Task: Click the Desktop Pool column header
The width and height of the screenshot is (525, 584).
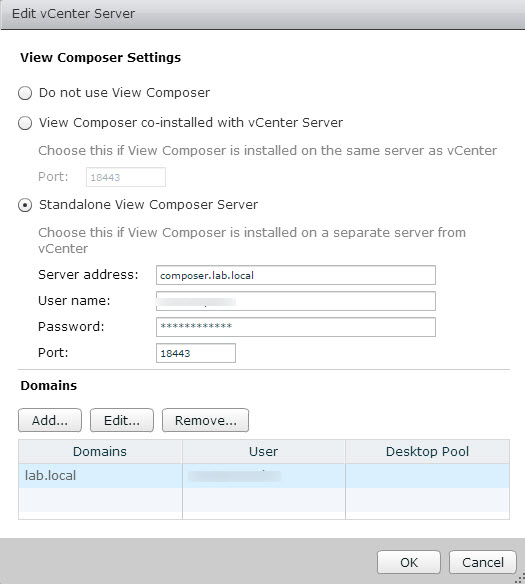Action: coord(427,451)
